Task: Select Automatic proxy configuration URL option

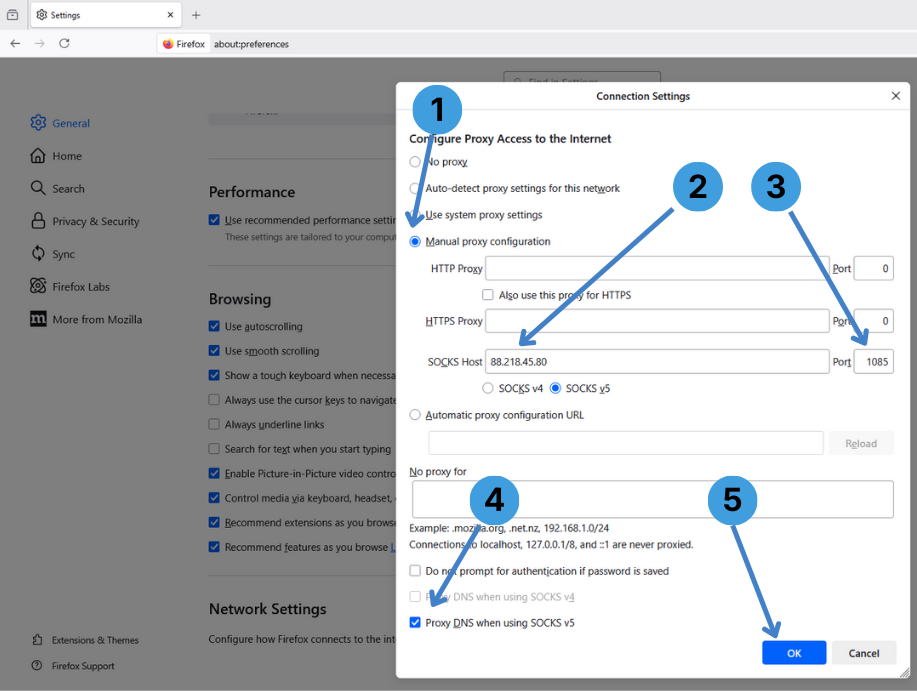Action: [x=415, y=414]
